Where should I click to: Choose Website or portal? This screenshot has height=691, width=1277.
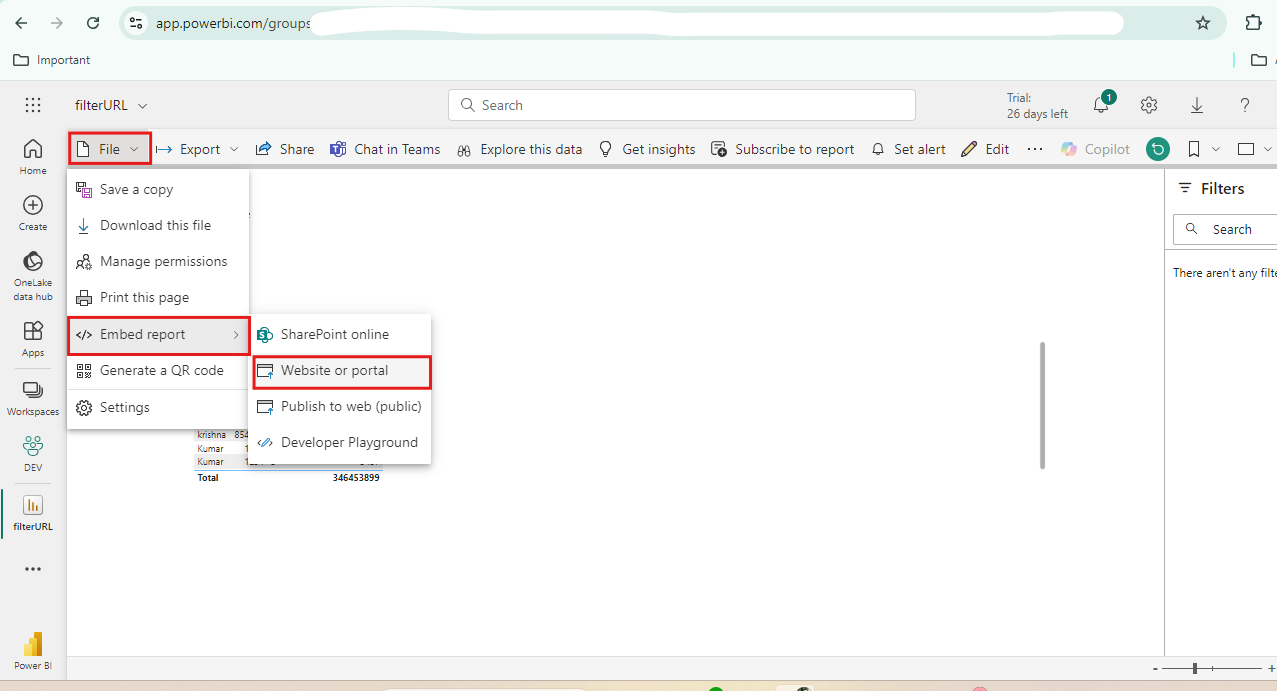[341, 371]
